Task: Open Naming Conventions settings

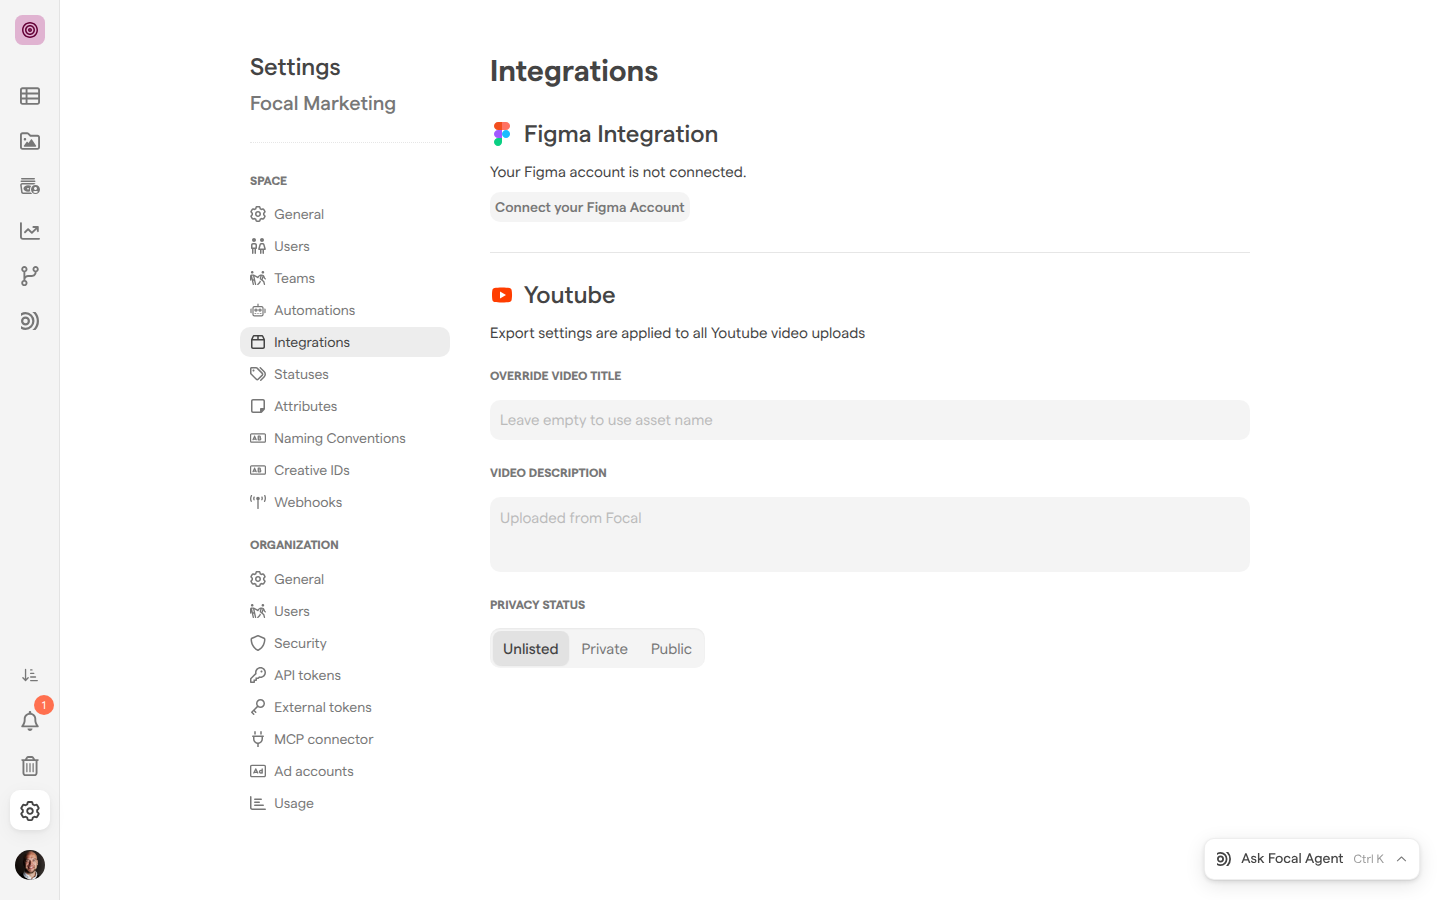Action: (345, 438)
